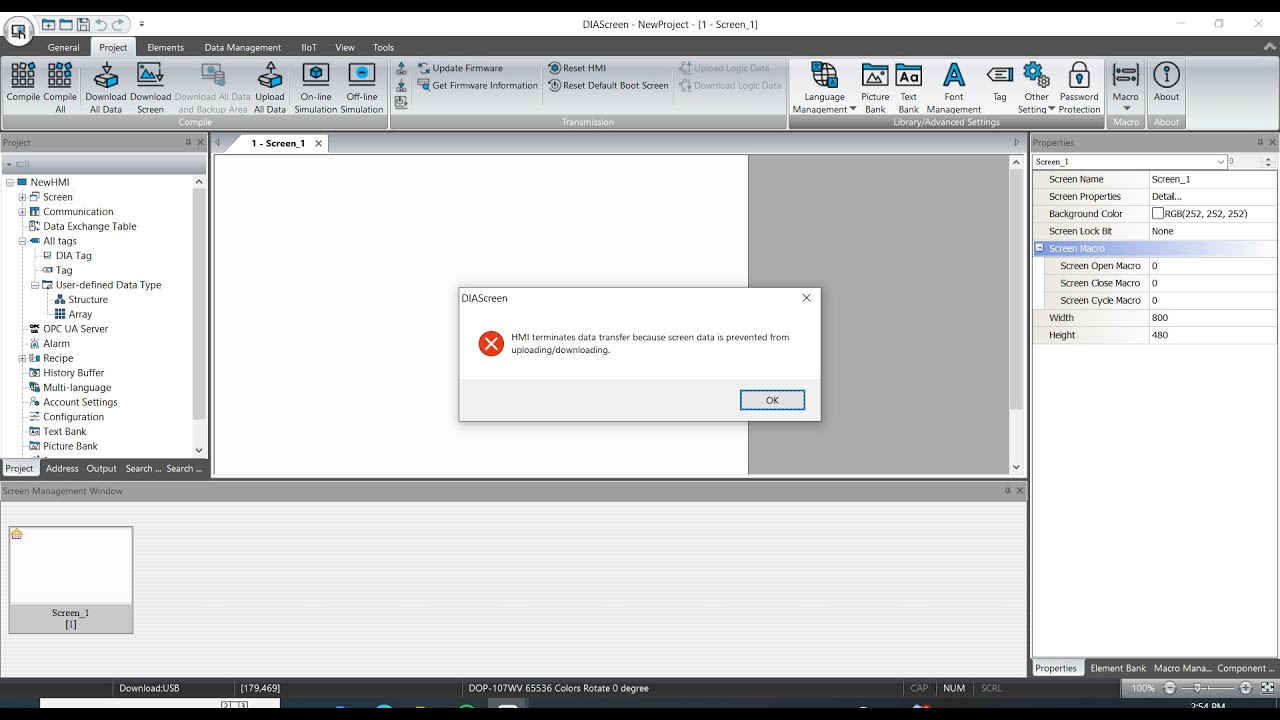Select OPC UA Server in project tree
Screen dimensions: 1280x720
pos(75,329)
